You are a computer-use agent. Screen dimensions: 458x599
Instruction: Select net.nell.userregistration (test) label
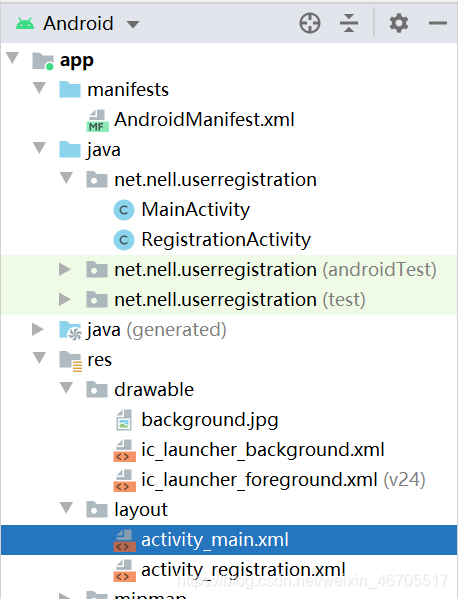point(240,300)
